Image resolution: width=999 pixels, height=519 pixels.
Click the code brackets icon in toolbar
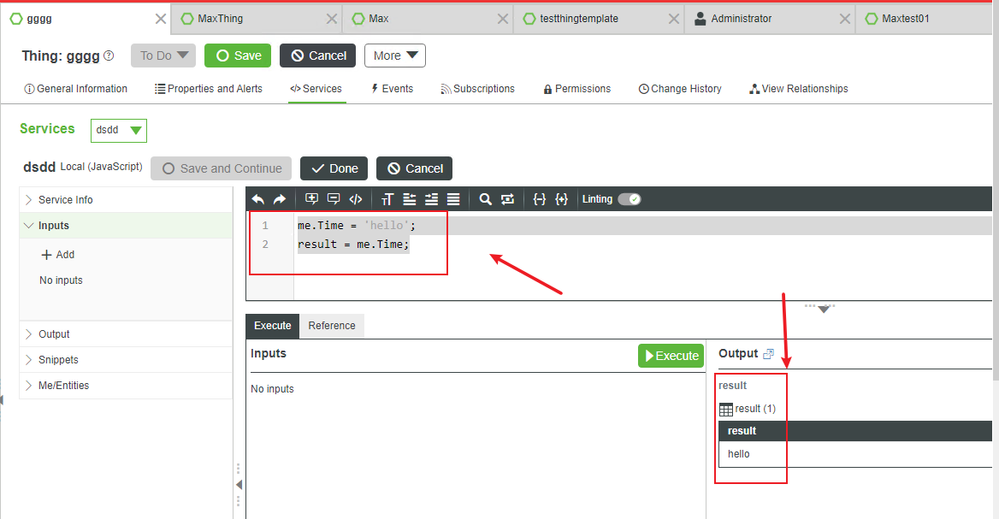pos(356,199)
